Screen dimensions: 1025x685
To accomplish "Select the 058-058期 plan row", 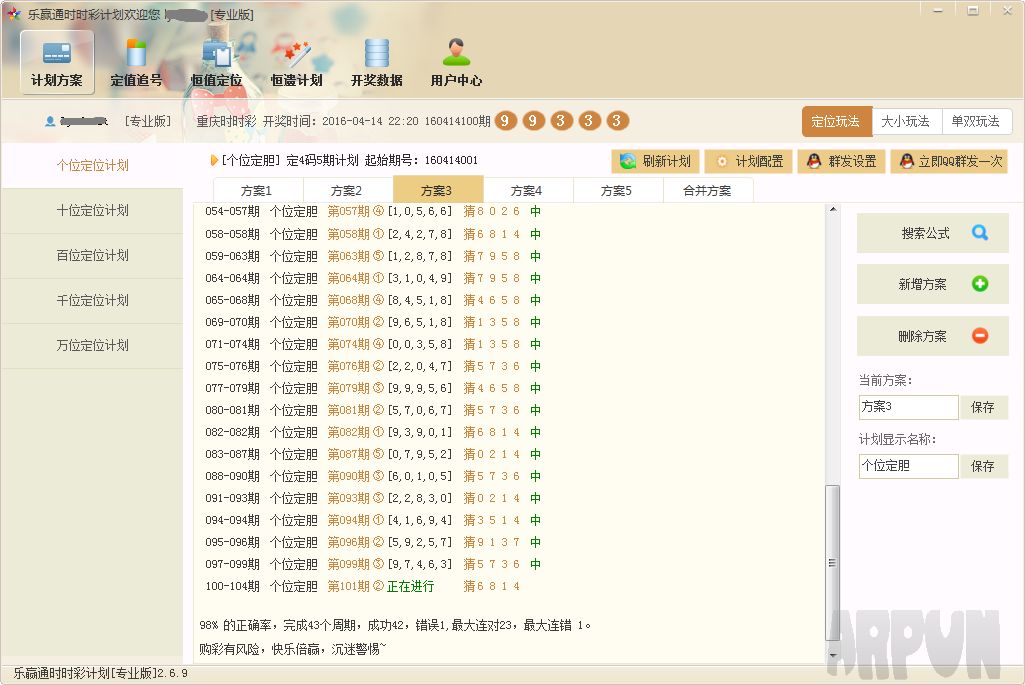I will pos(373,234).
